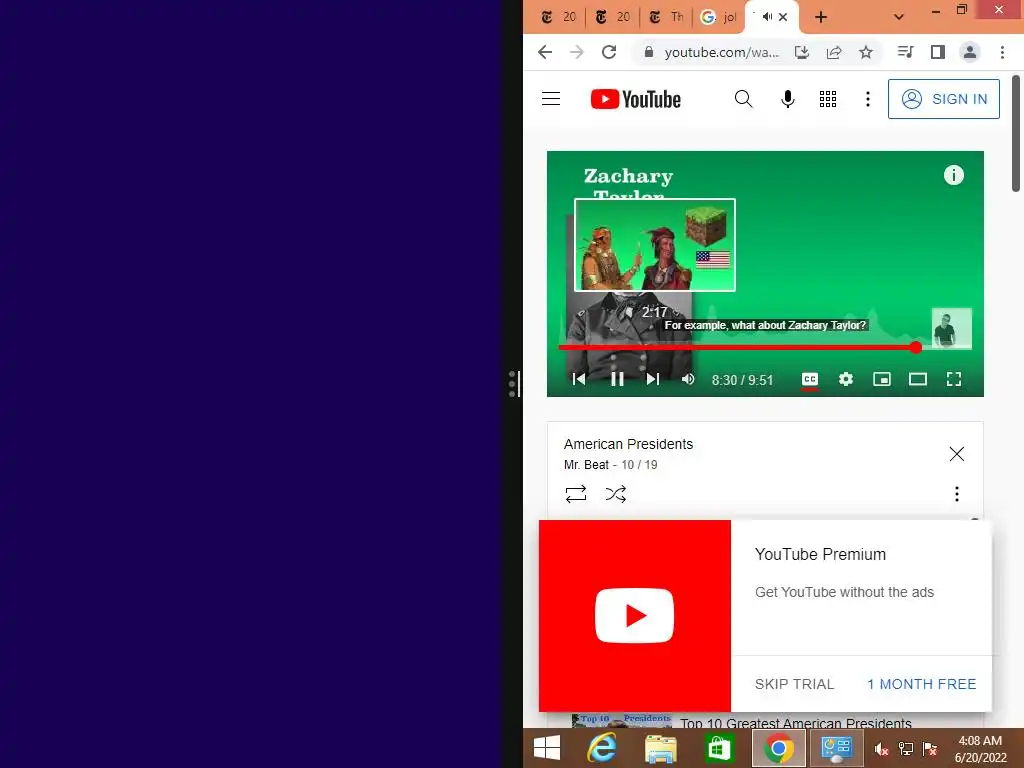Mute the video player volume

688,379
